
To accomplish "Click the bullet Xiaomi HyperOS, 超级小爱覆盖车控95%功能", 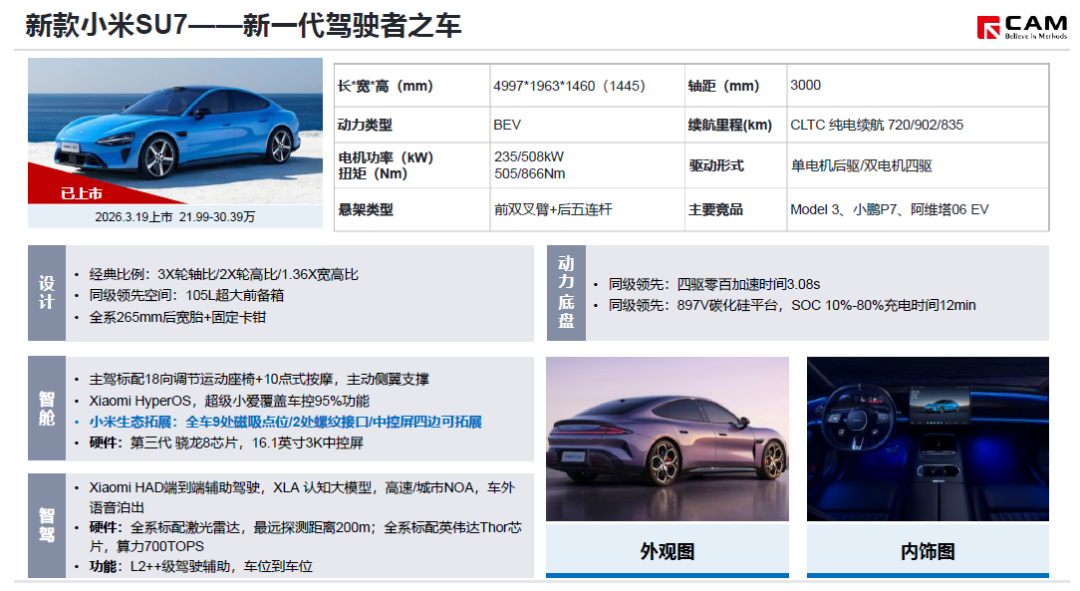I will pyautogui.click(x=229, y=401).
